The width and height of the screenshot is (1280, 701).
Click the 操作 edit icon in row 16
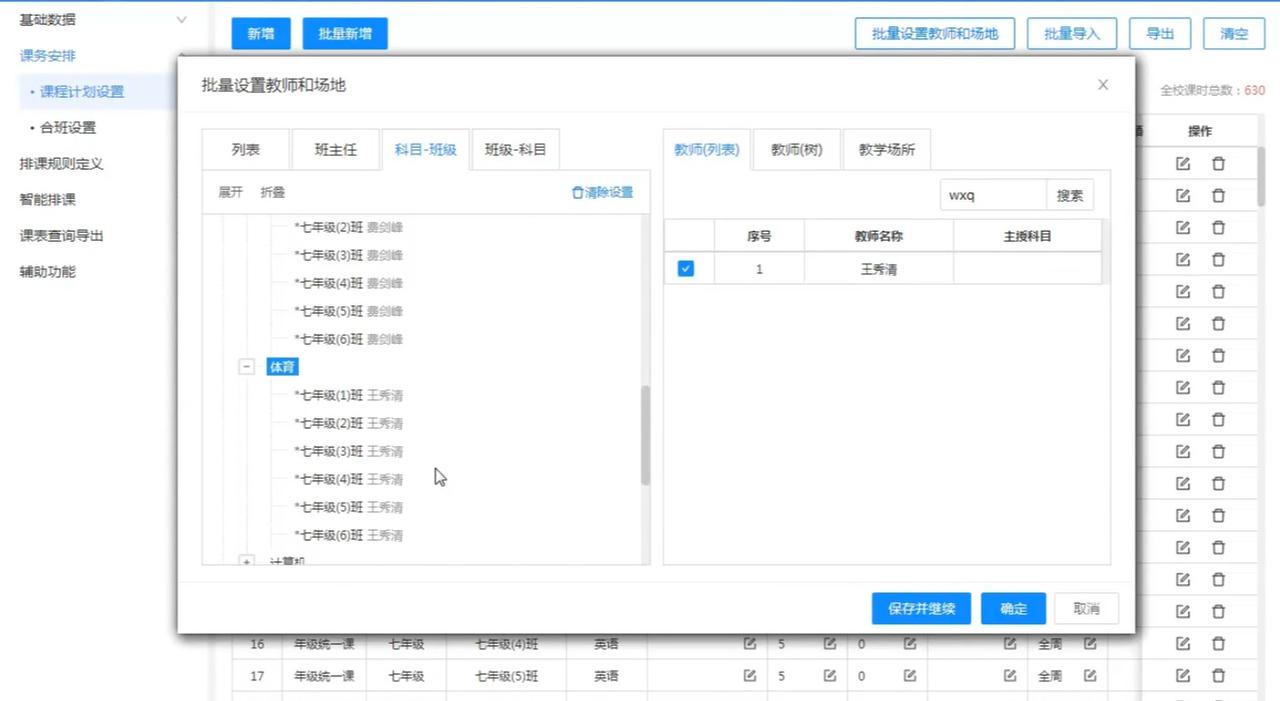pos(1183,643)
